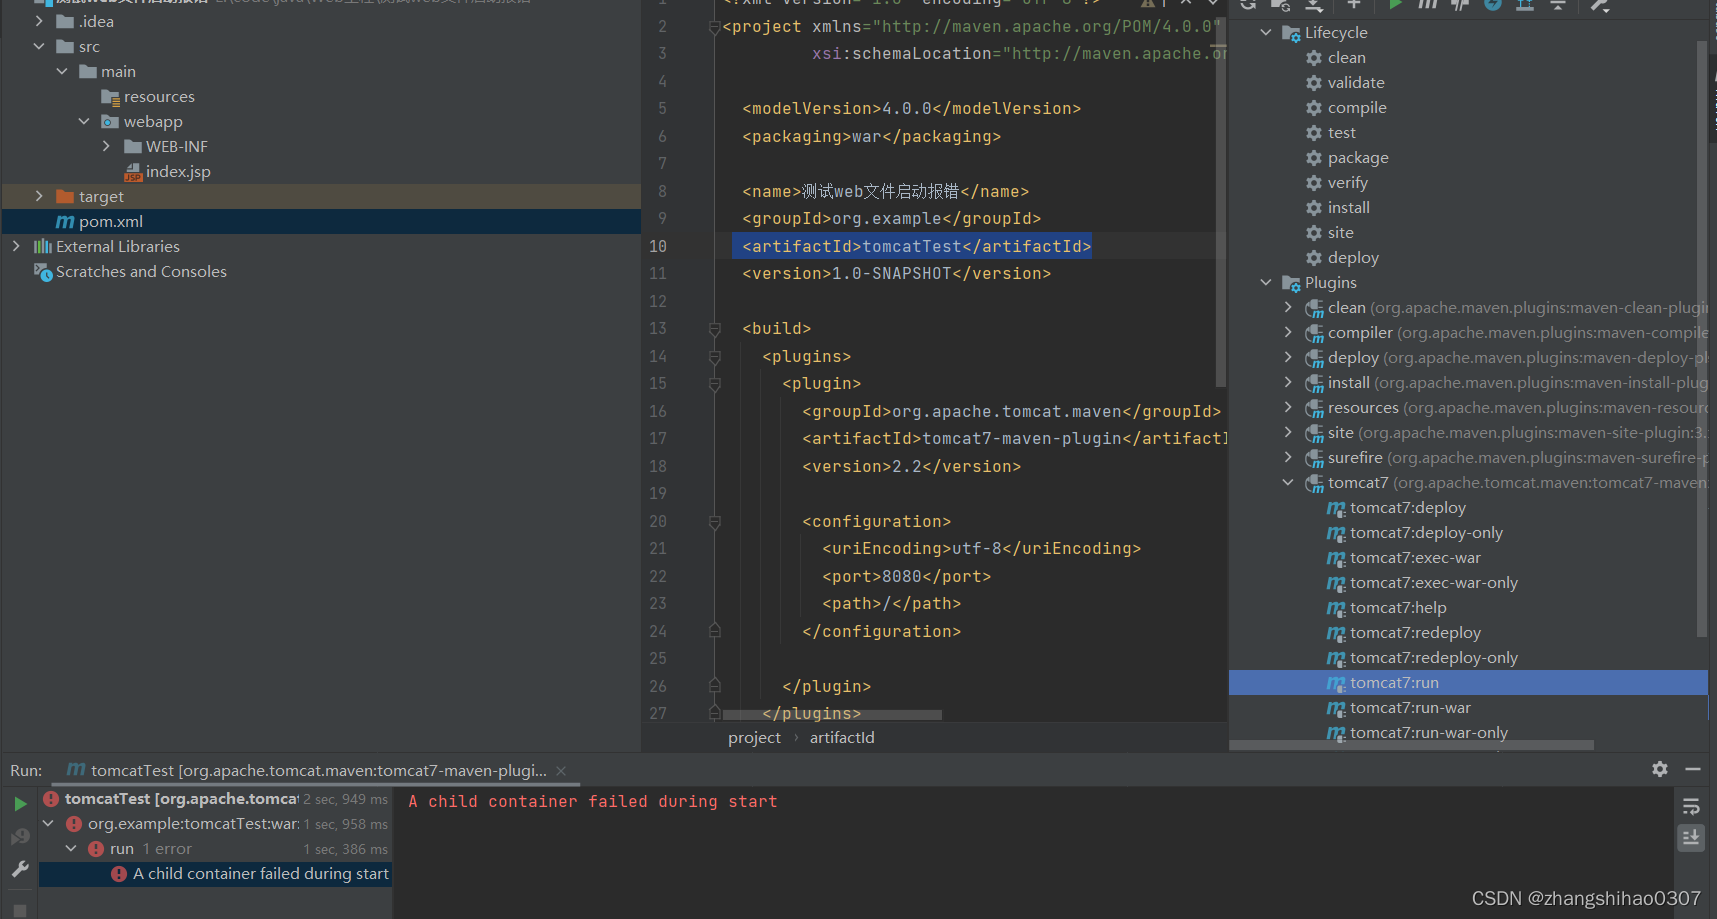
Task: Click the tomcat7:deploy goal icon
Action: click(x=1336, y=508)
